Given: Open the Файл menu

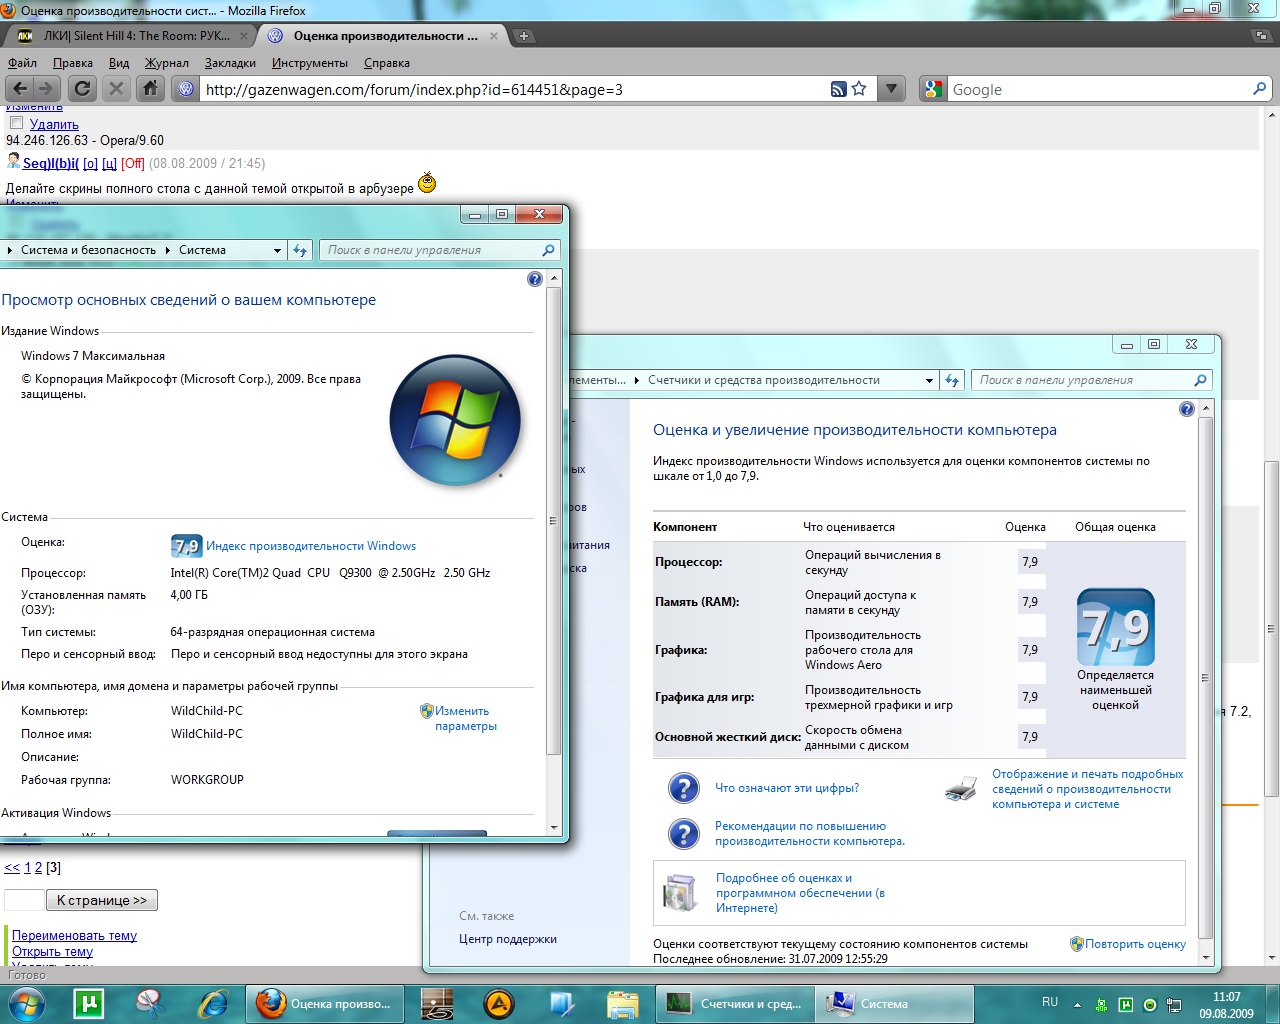Looking at the screenshot, I should point(22,63).
